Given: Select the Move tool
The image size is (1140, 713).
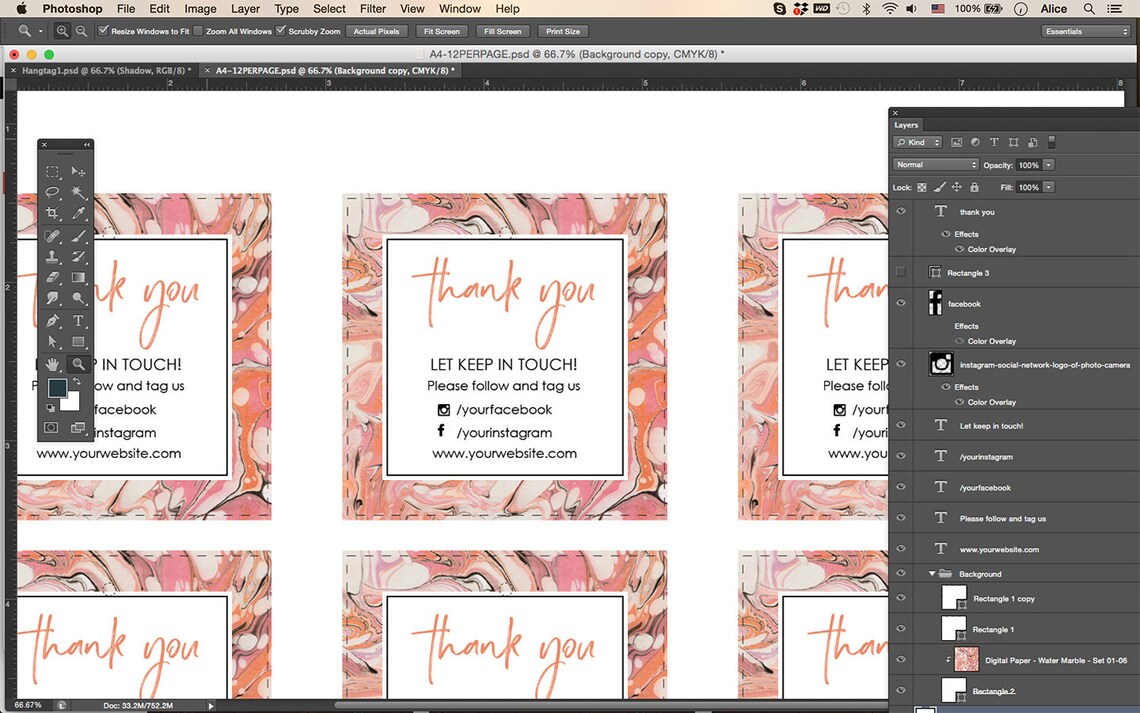Looking at the screenshot, I should pyautogui.click(x=79, y=172).
